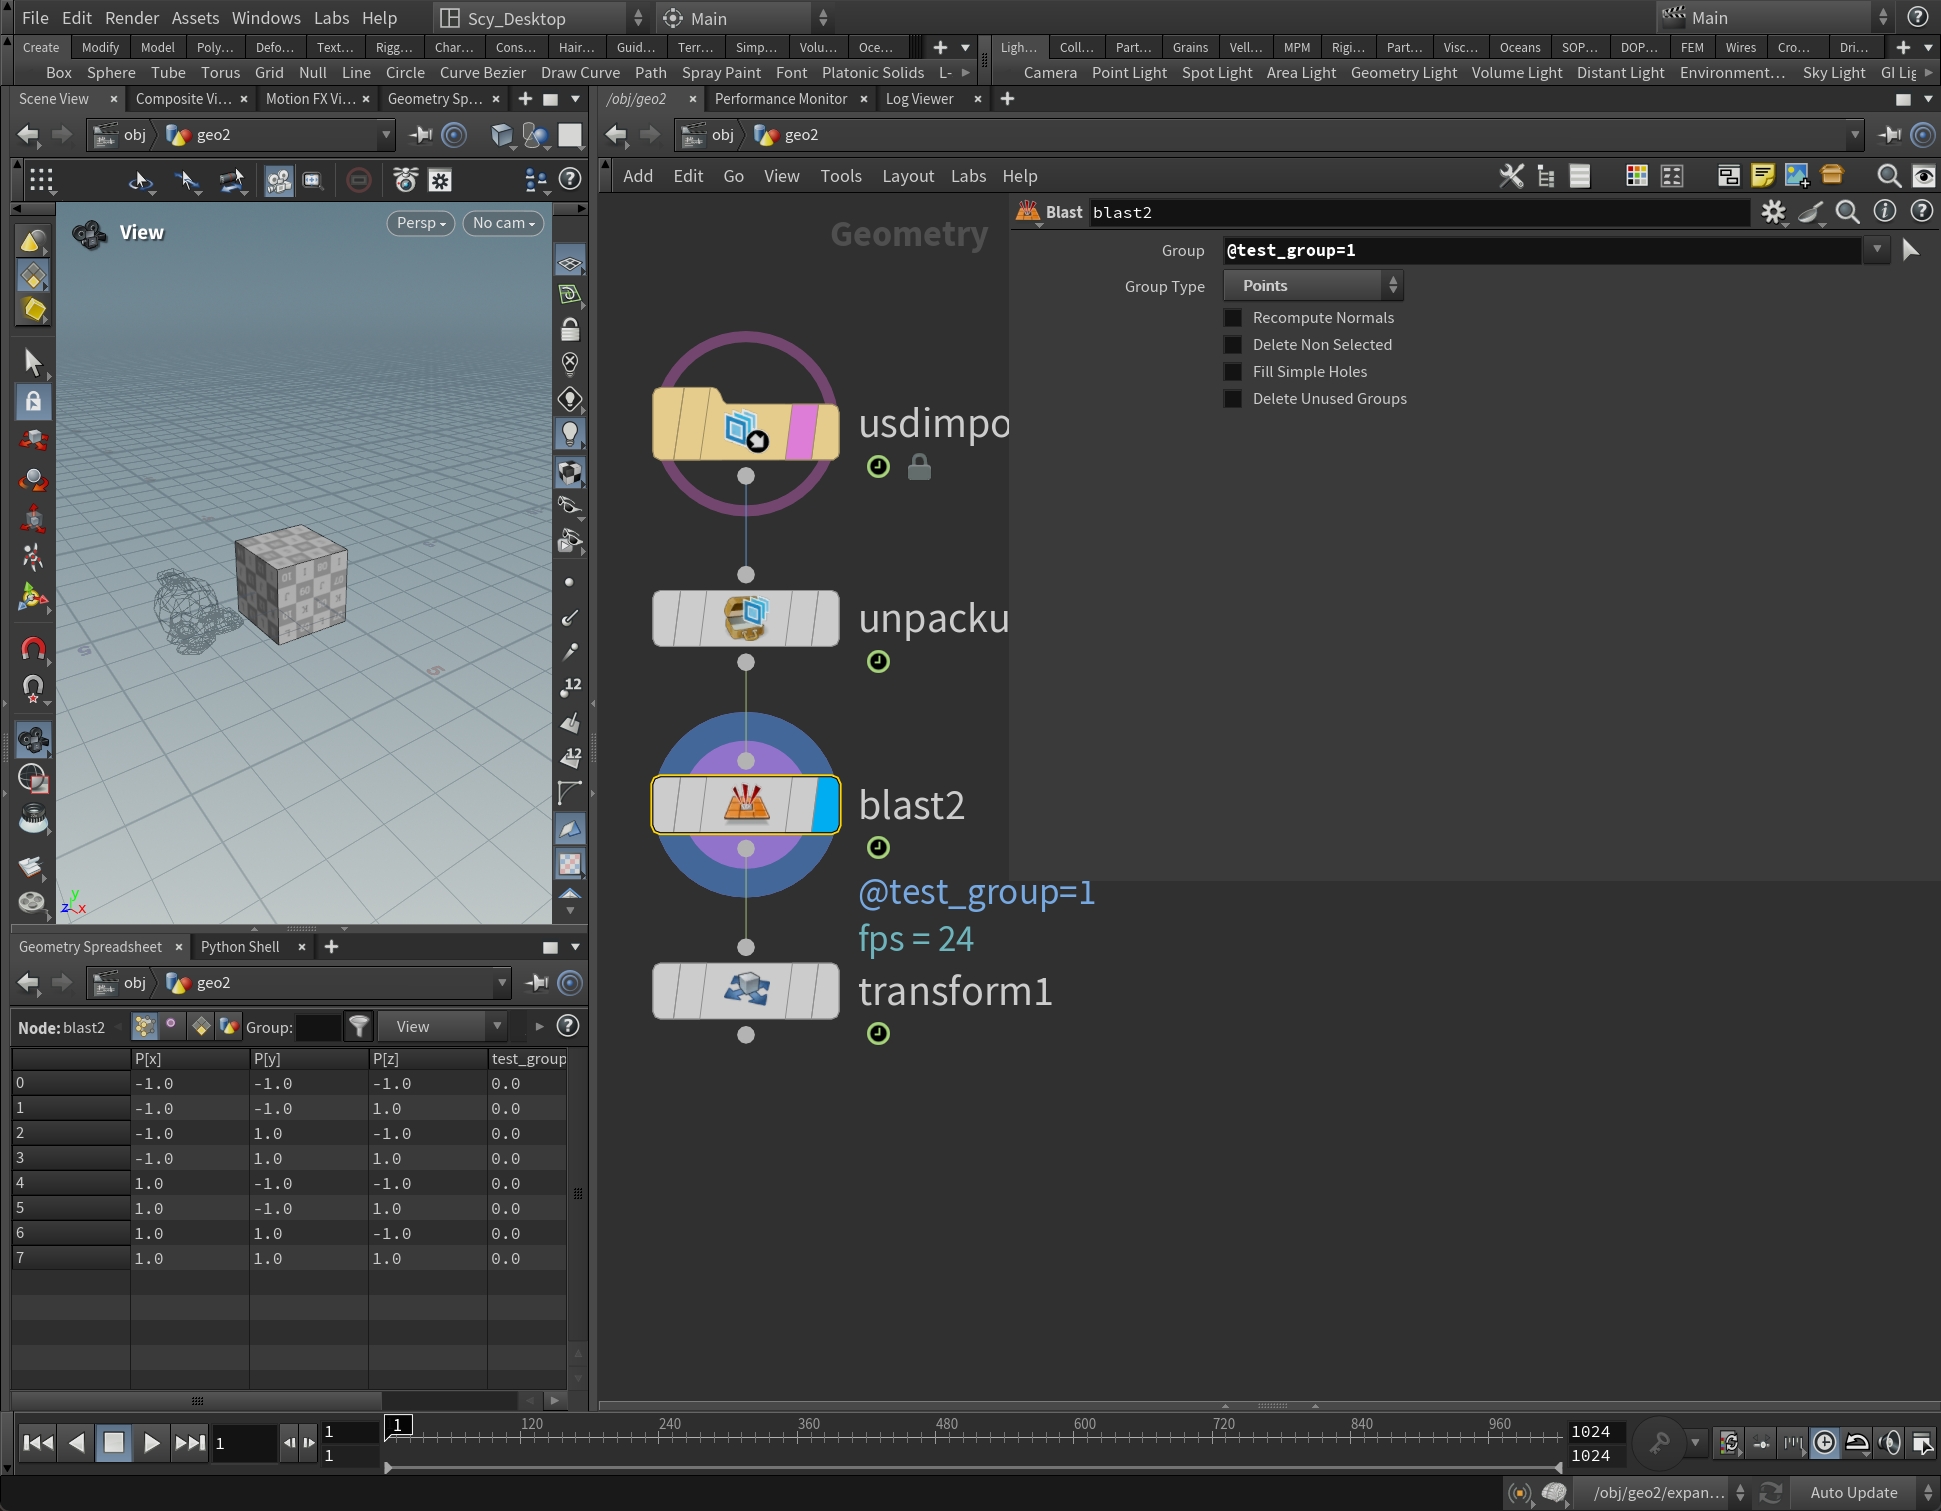The height and width of the screenshot is (1511, 1941).
Task: Click the lock icon under usdimport node
Action: point(919,467)
